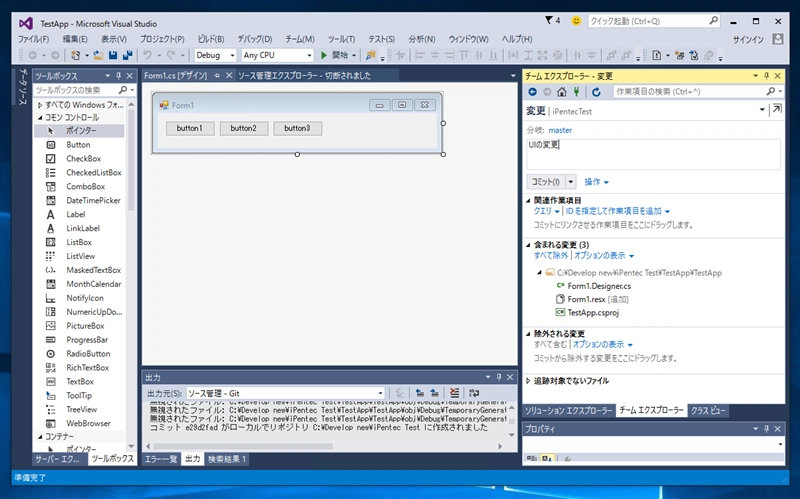Viewport: 800px width, 499px height.
Task: Open the デバッグ(D) menu
Action: pyautogui.click(x=255, y=39)
